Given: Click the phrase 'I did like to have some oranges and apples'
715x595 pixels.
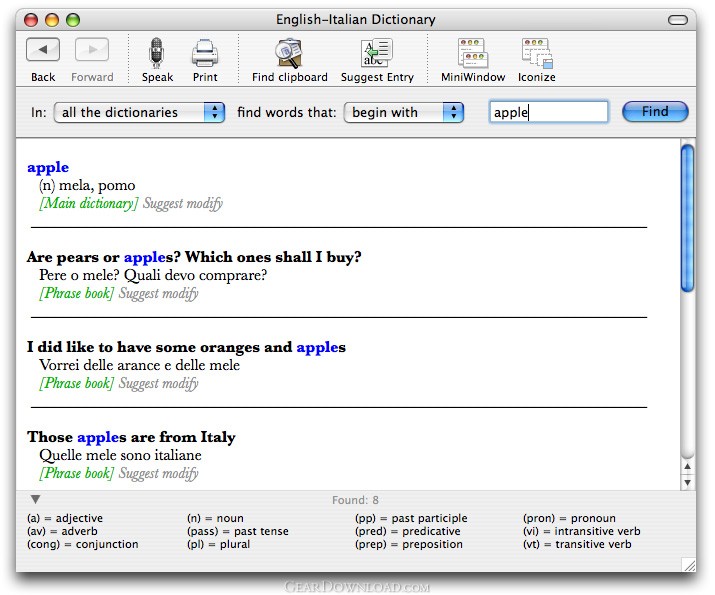Looking at the screenshot, I should (x=186, y=347).
